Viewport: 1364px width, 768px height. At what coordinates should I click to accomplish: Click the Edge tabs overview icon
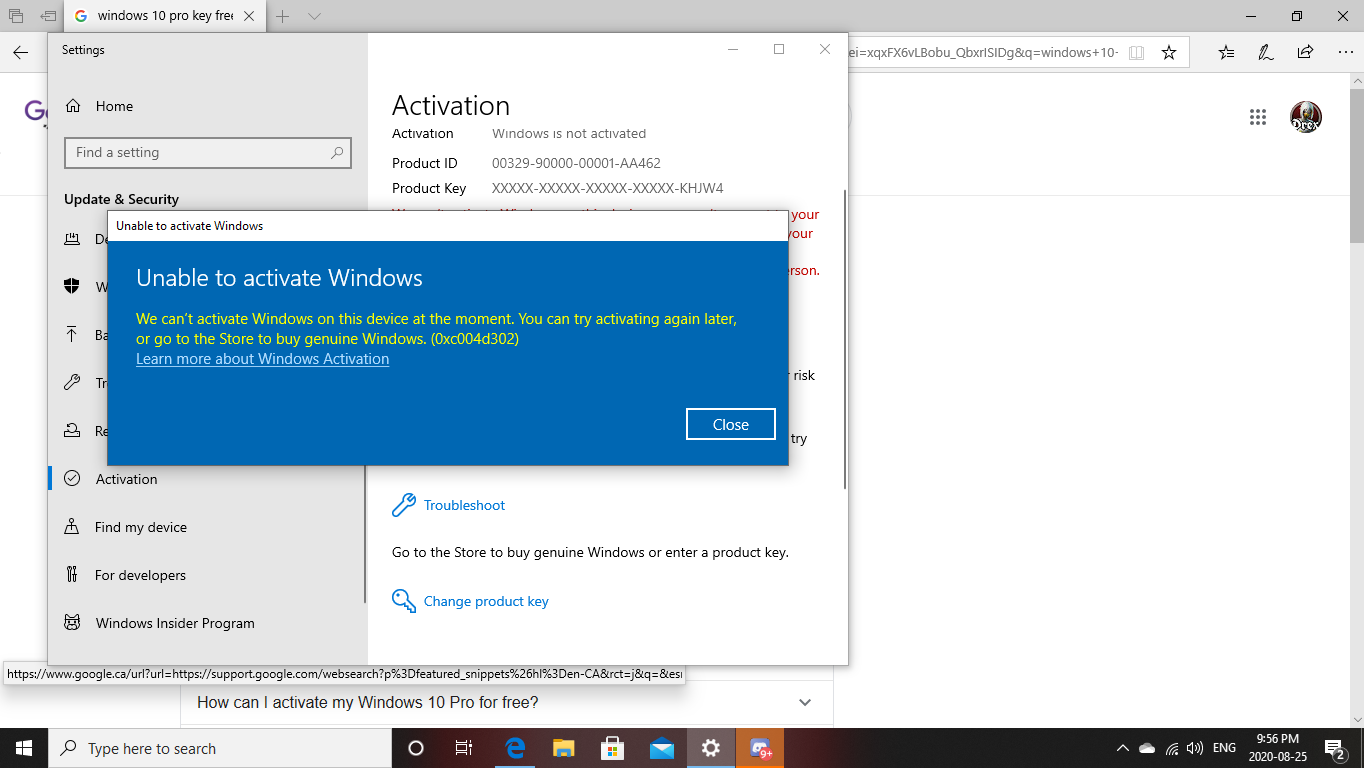[16, 16]
